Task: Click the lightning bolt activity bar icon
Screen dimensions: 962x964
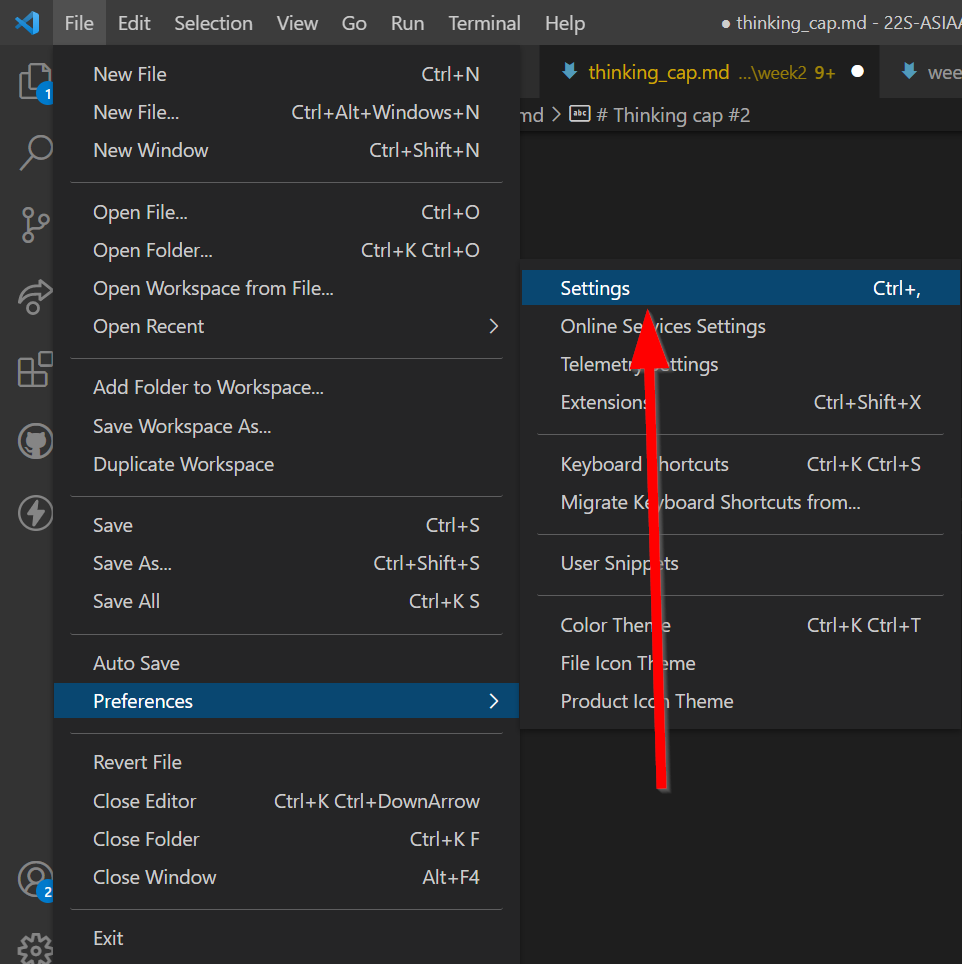Action: click(35, 513)
